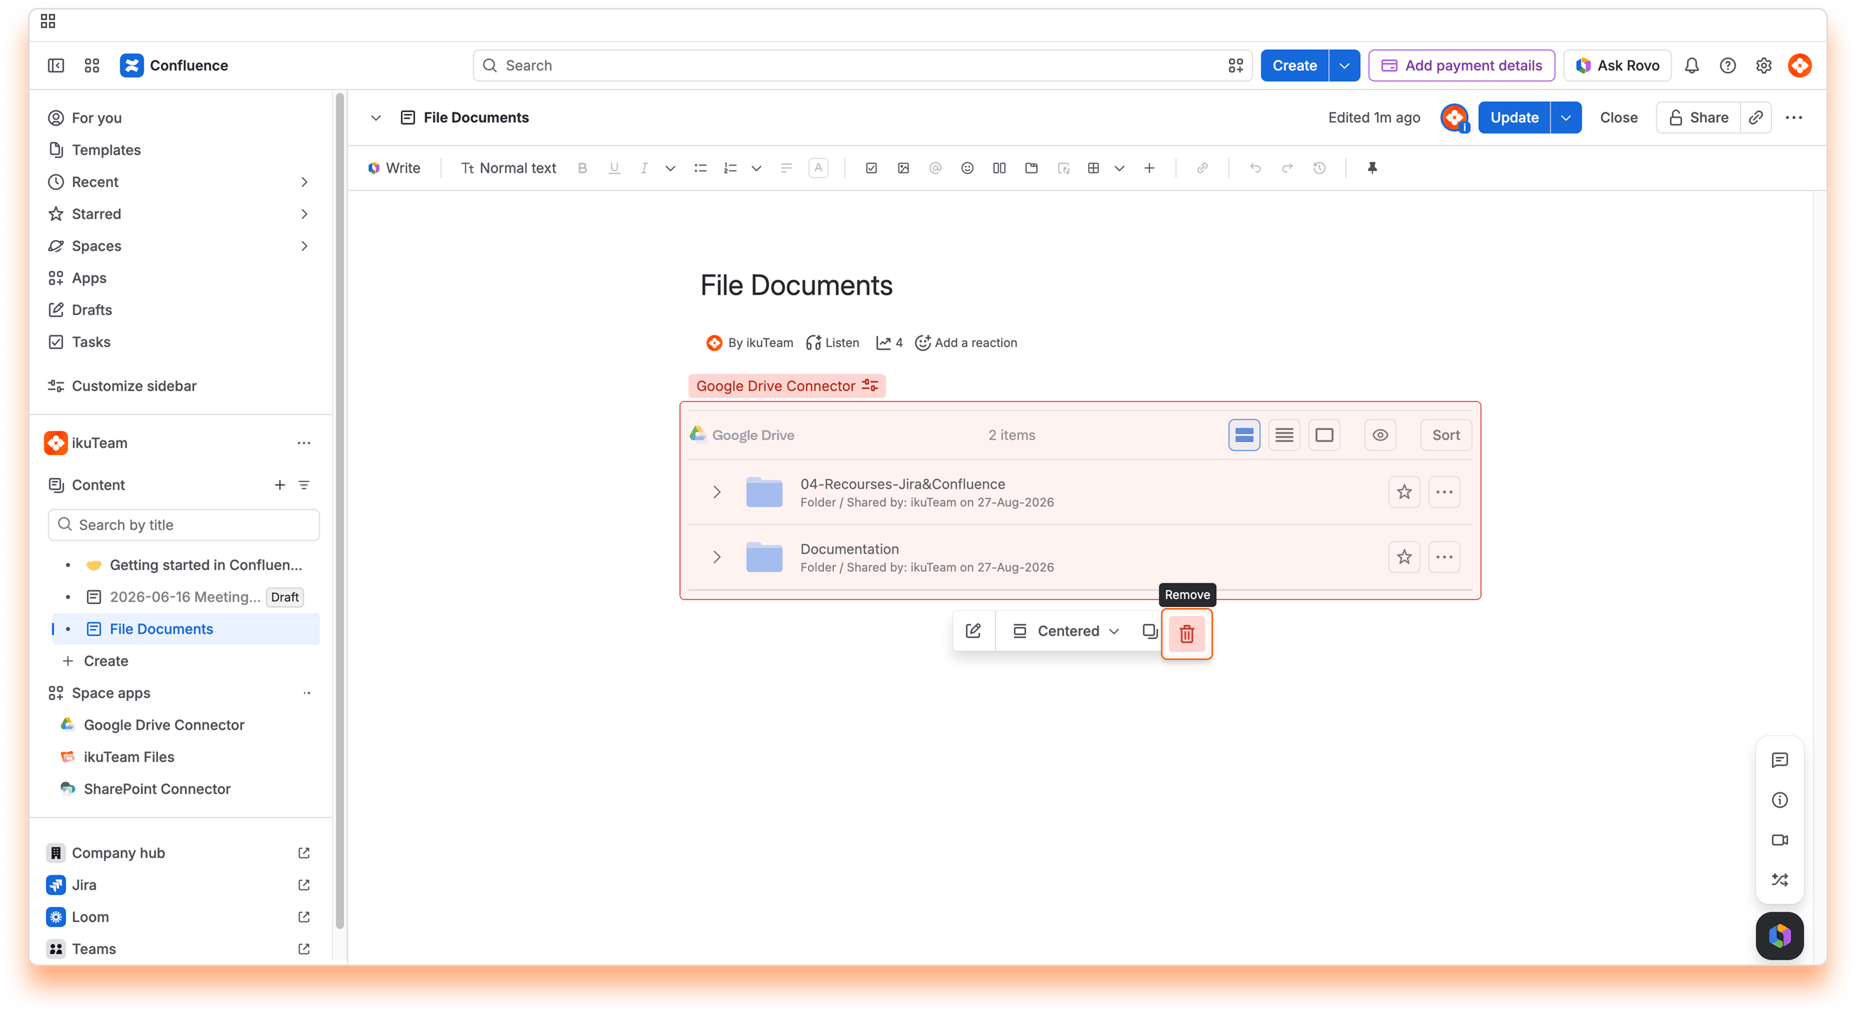Open the Create button dropdown arrow
The image size is (1856, 1014).
[x=1344, y=66]
